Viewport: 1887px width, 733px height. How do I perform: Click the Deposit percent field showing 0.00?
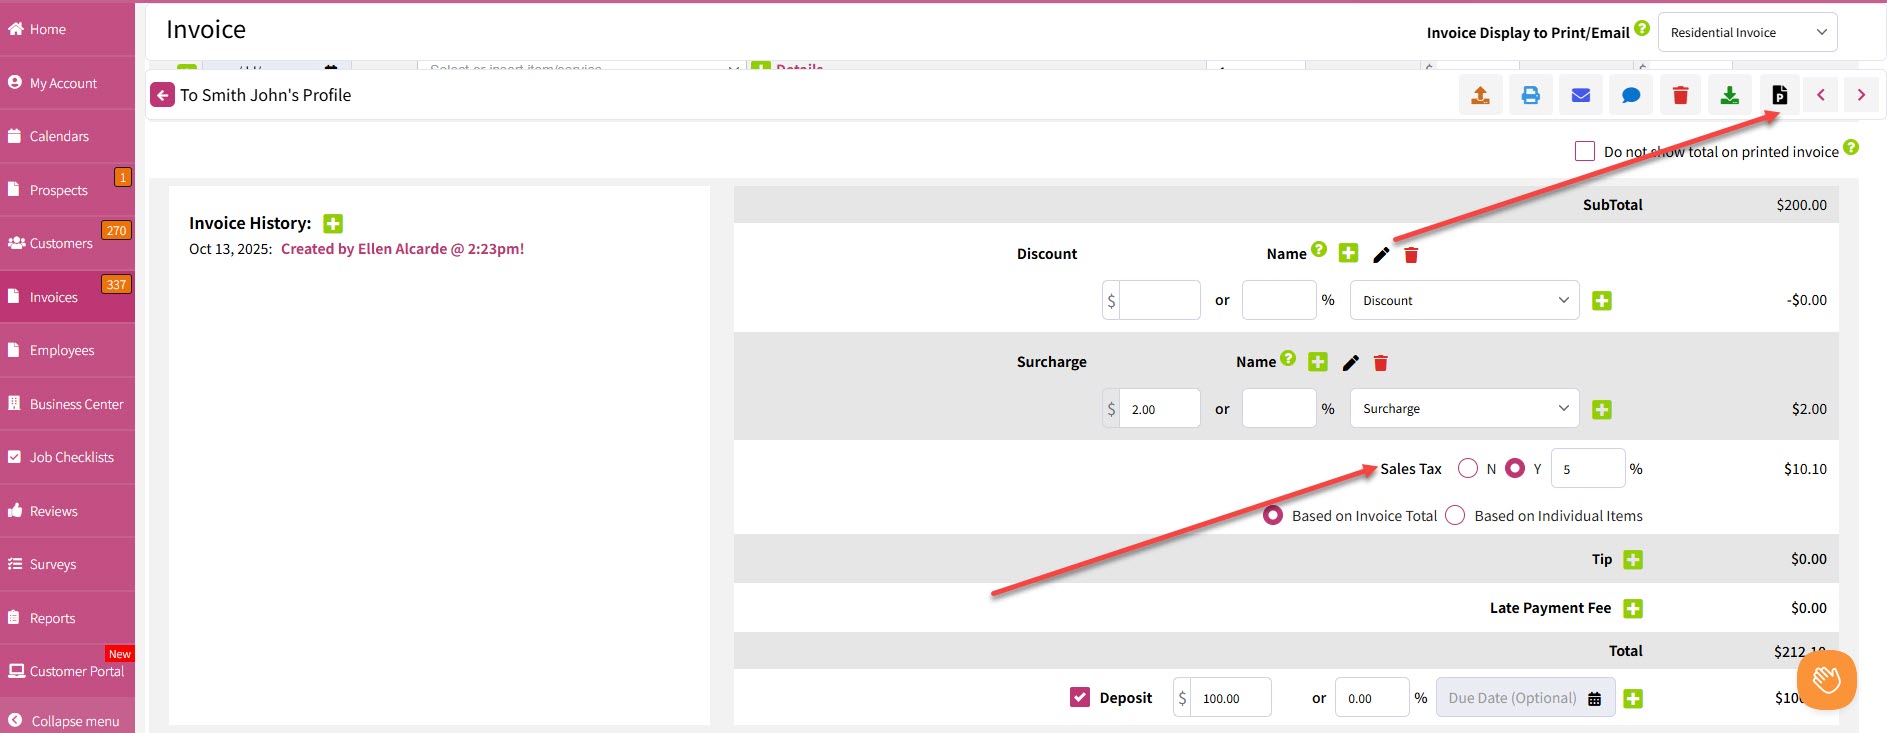tap(1372, 697)
